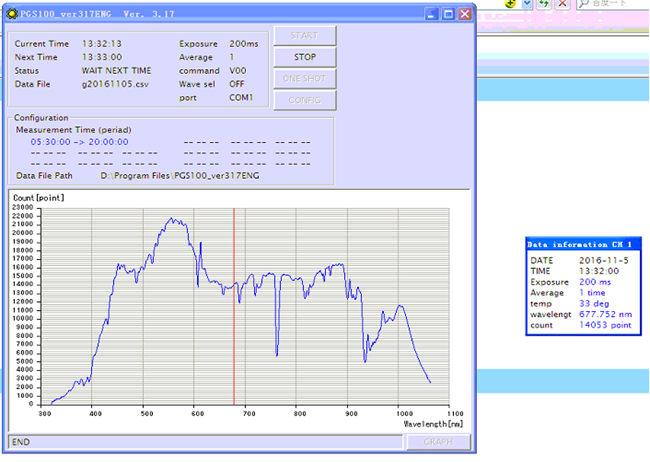The height and width of the screenshot is (462, 650).
Task: Click the TIME value 13:32:00 in data panel
Action: click(x=599, y=271)
